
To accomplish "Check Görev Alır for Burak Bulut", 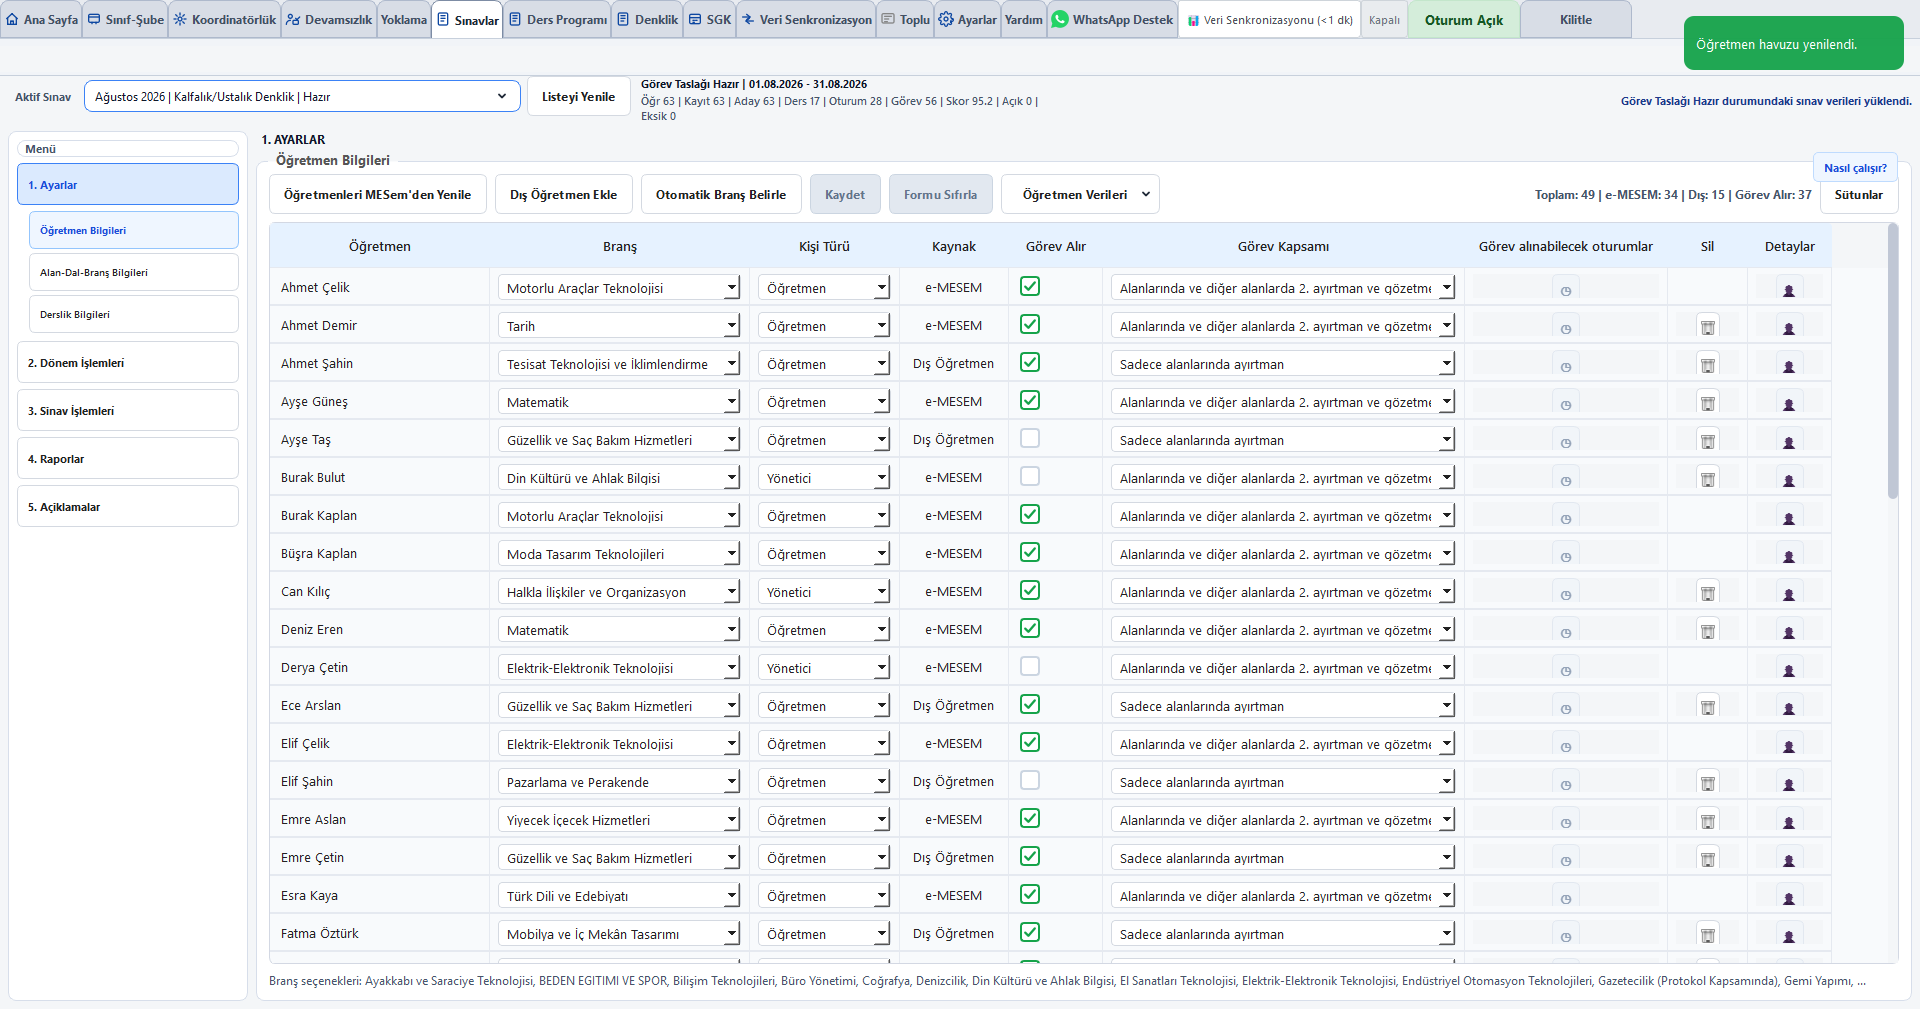I will point(1030,476).
